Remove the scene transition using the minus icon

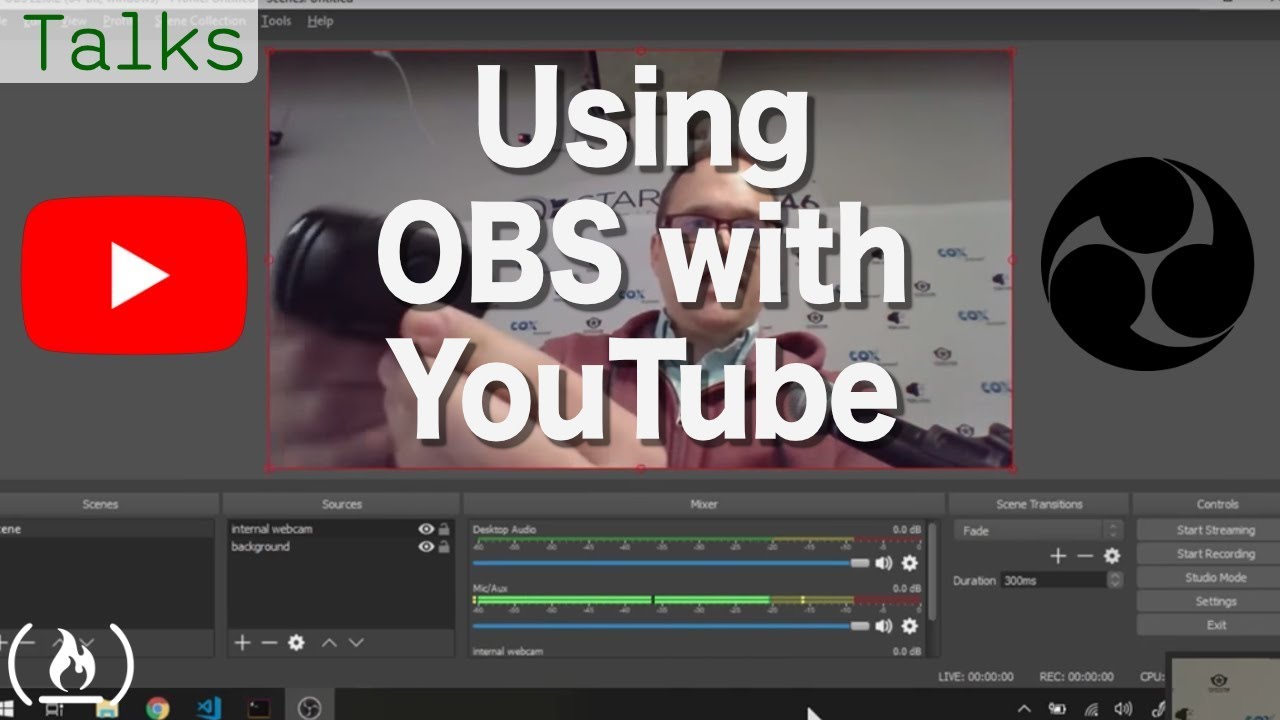click(1085, 556)
